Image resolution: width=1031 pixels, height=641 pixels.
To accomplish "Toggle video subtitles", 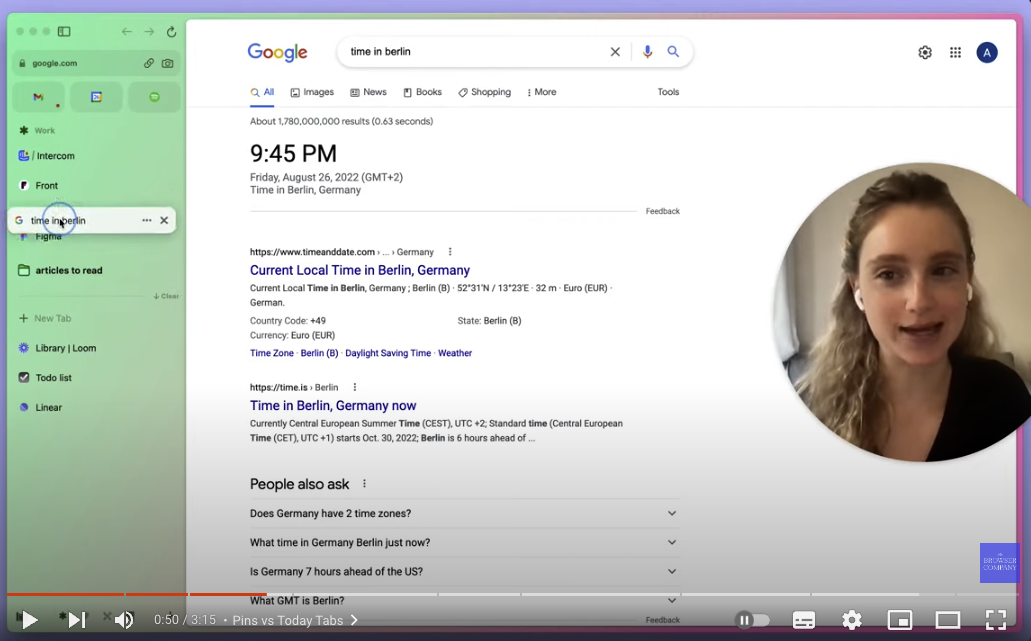I will (804, 619).
